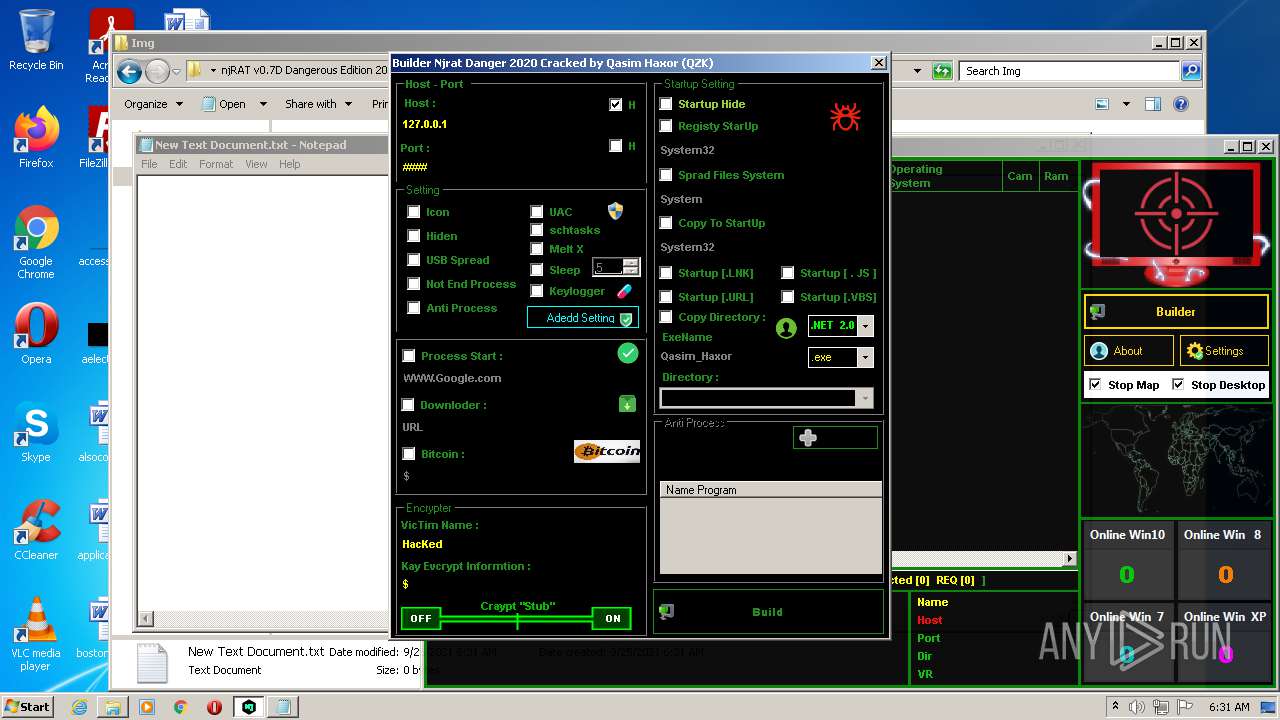
Task: Click the plus icon in Anti Process
Action: click(808, 438)
